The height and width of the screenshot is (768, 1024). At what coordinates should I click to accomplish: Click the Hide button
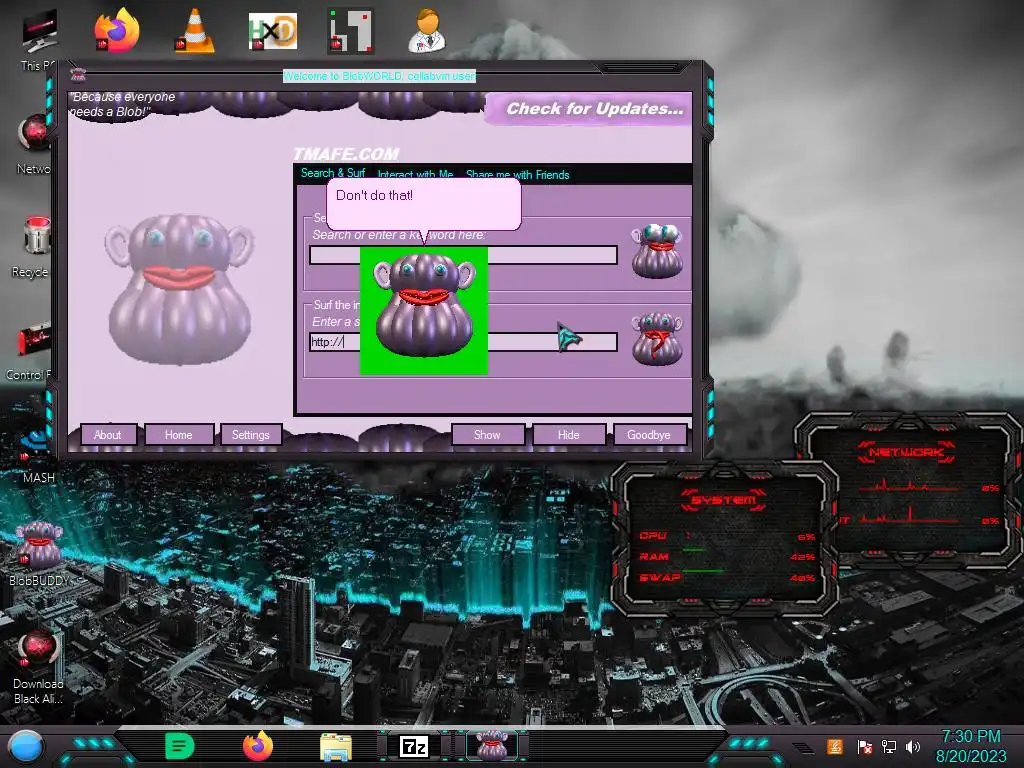click(x=568, y=435)
